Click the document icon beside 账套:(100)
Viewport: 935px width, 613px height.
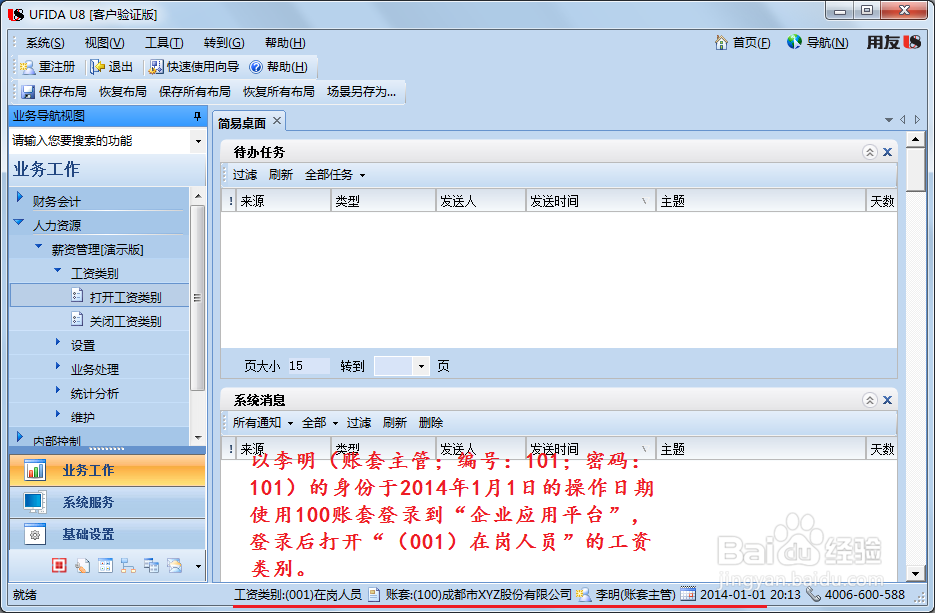click(x=374, y=594)
